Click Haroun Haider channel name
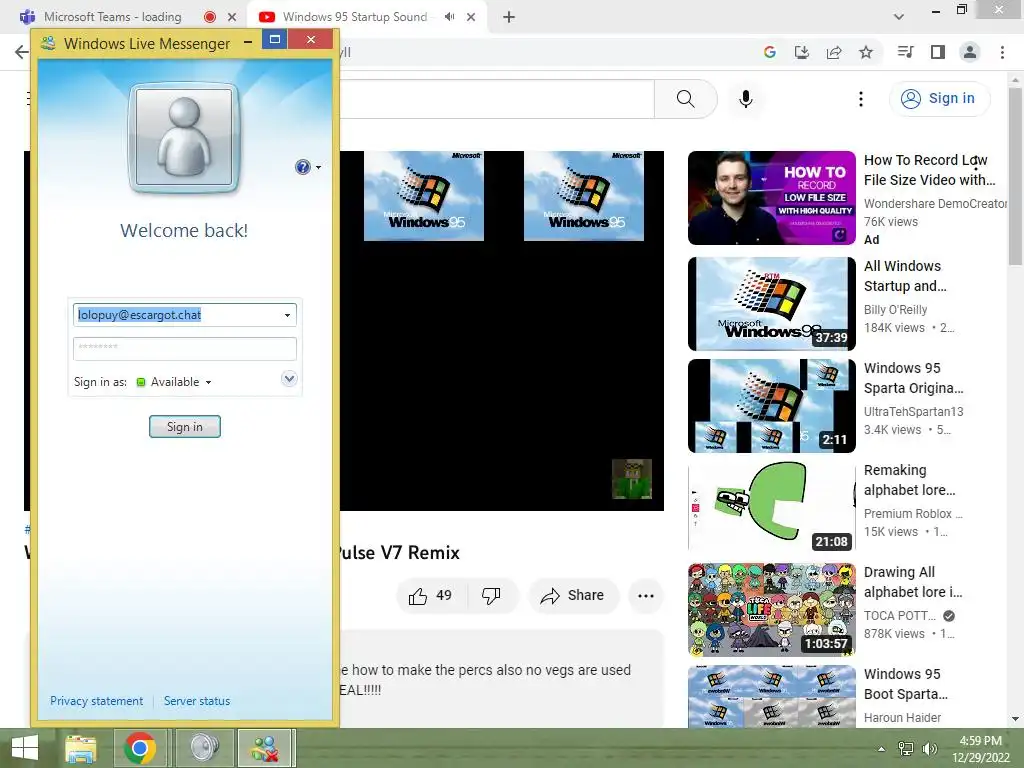The height and width of the screenshot is (768, 1024). tap(903, 718)
